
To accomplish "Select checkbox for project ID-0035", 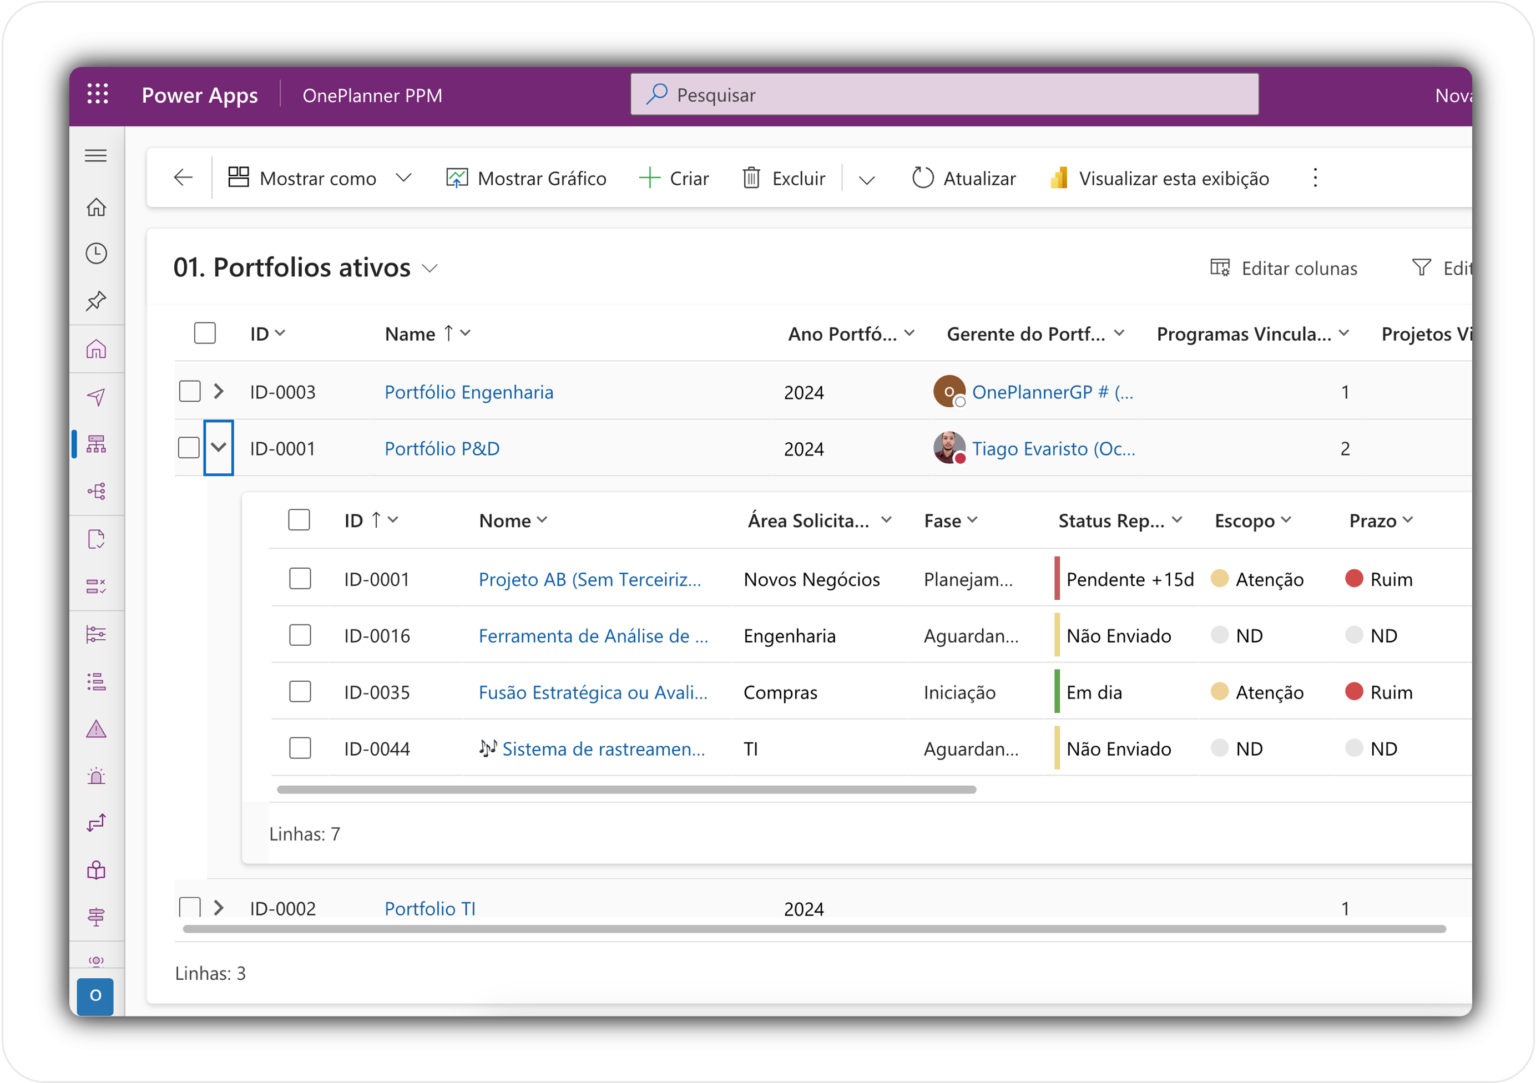I will pos(300,692).
